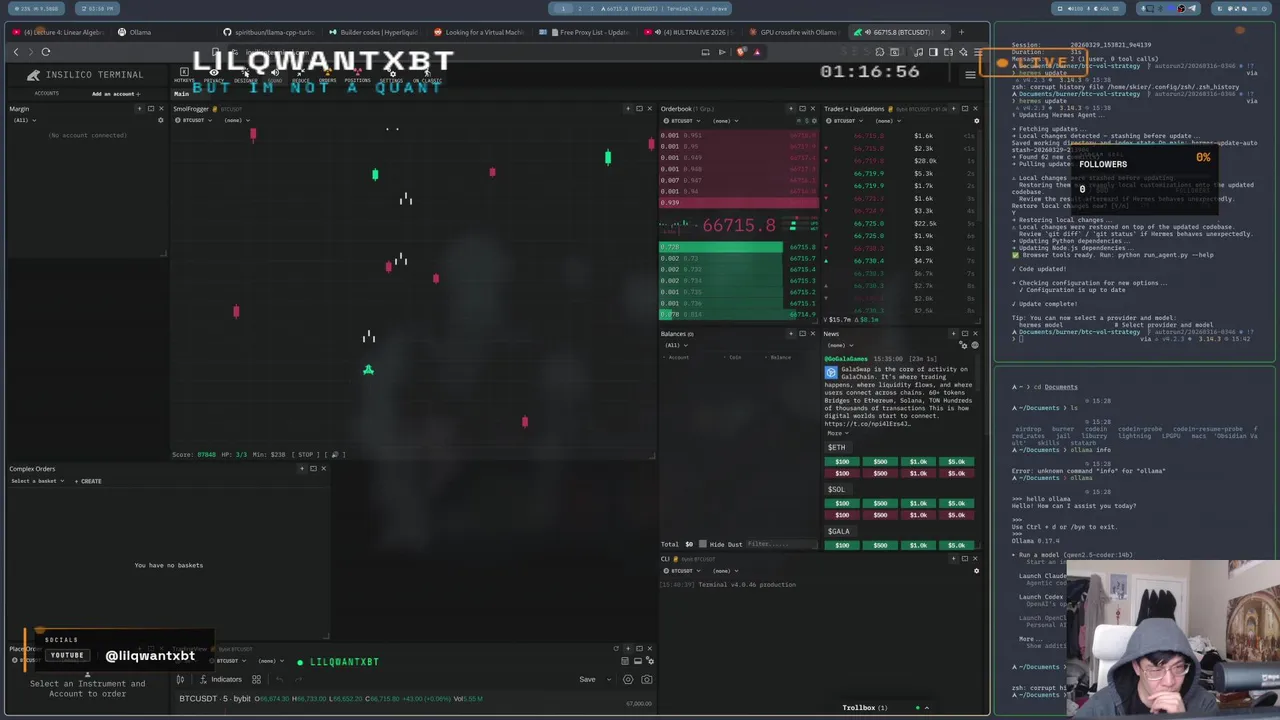Open the News panel settings gear

[x=963, y=345]
